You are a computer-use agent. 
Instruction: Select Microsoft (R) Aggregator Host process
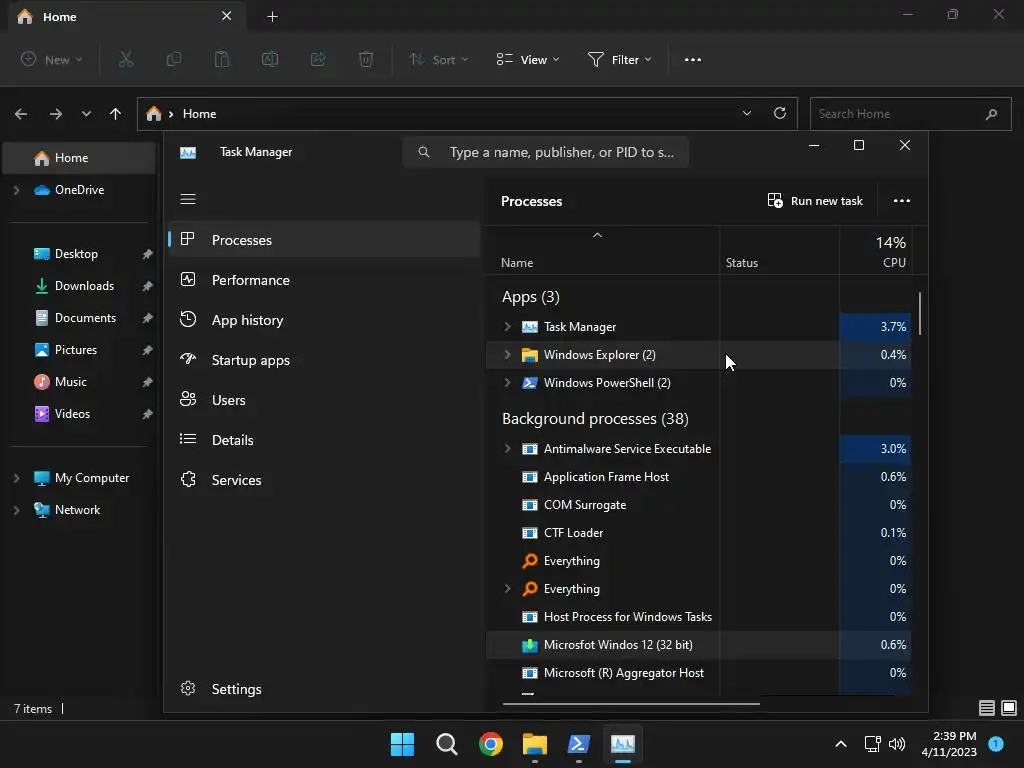pos(698,673)
